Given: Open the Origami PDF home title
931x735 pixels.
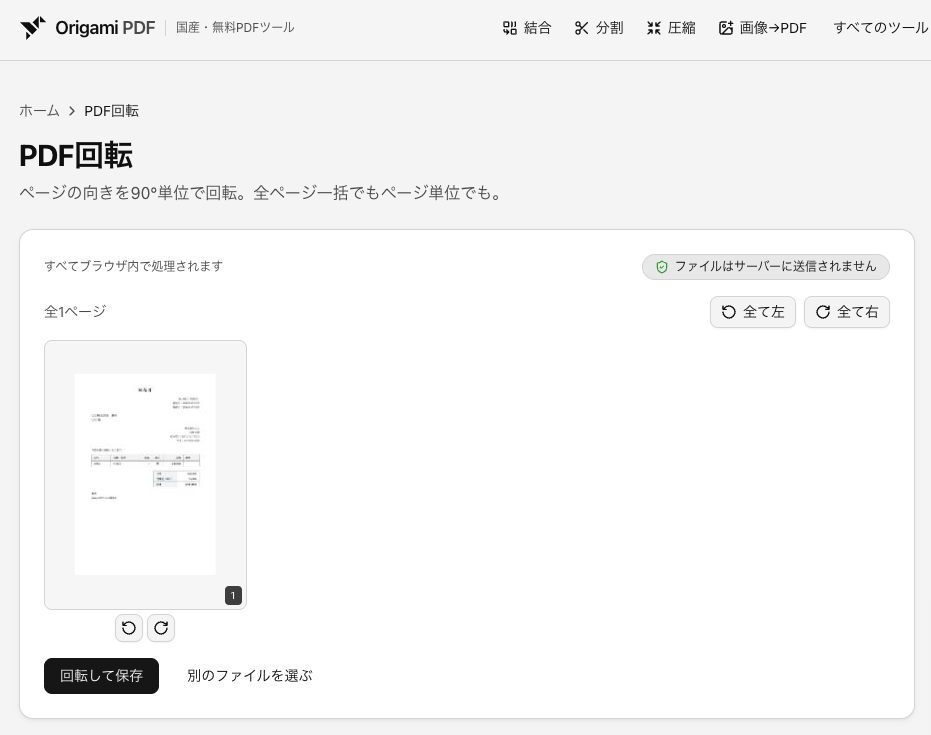Looking at the screenshot, I should (105, 28).
